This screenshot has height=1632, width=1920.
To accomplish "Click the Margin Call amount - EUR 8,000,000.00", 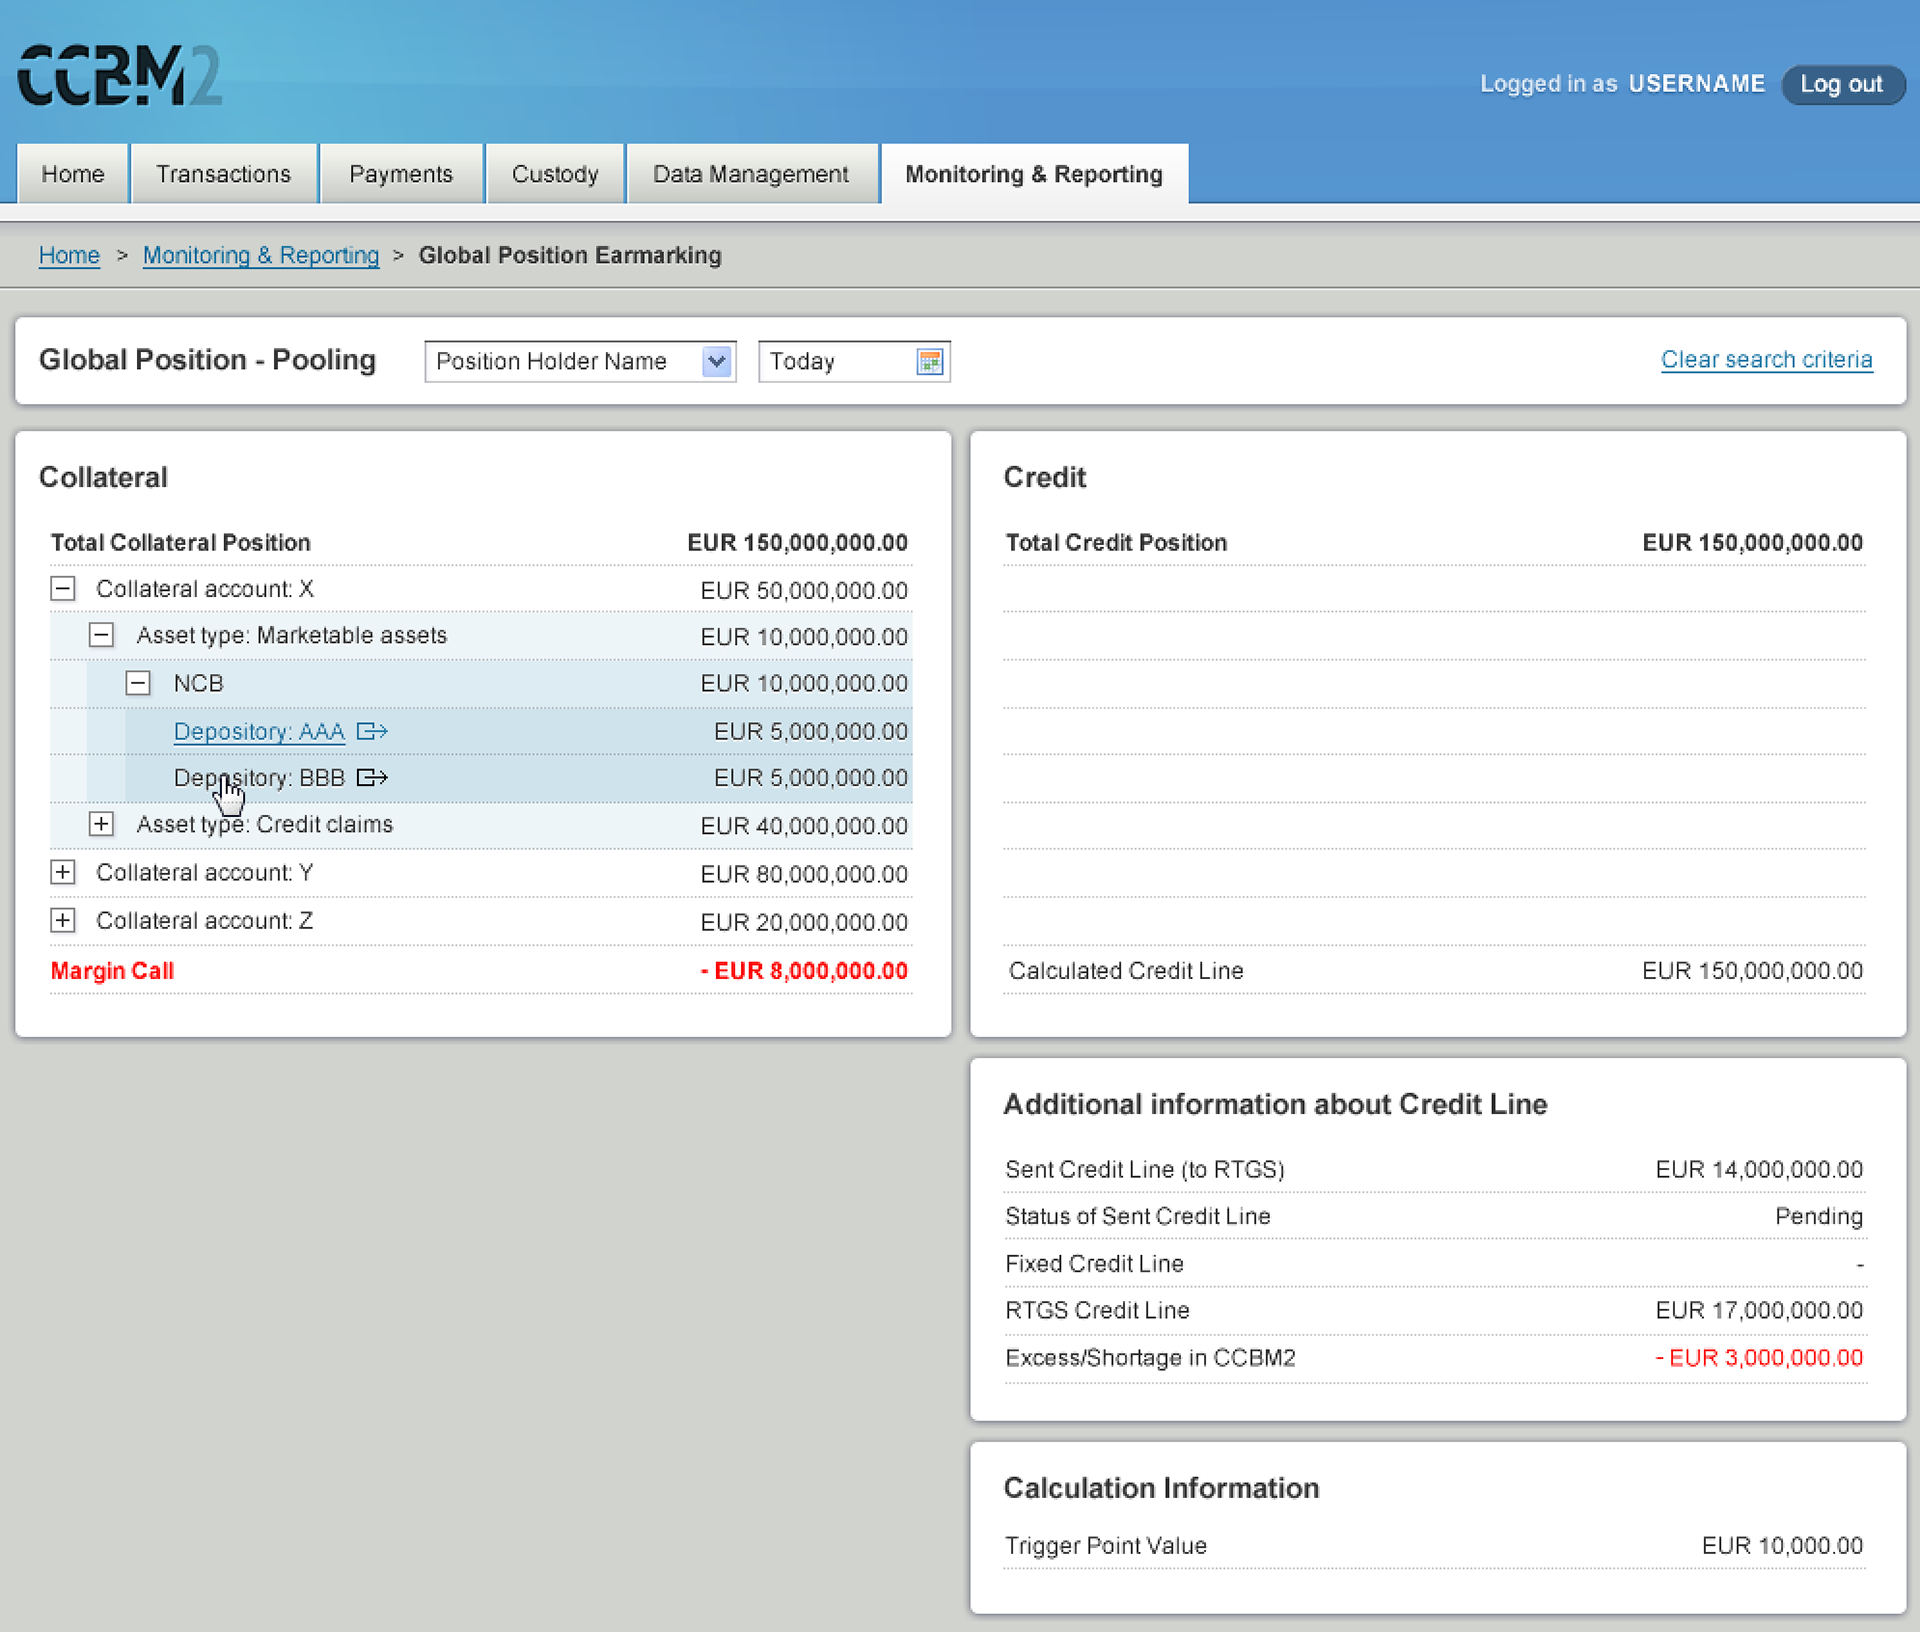I will tap(804, 971).
